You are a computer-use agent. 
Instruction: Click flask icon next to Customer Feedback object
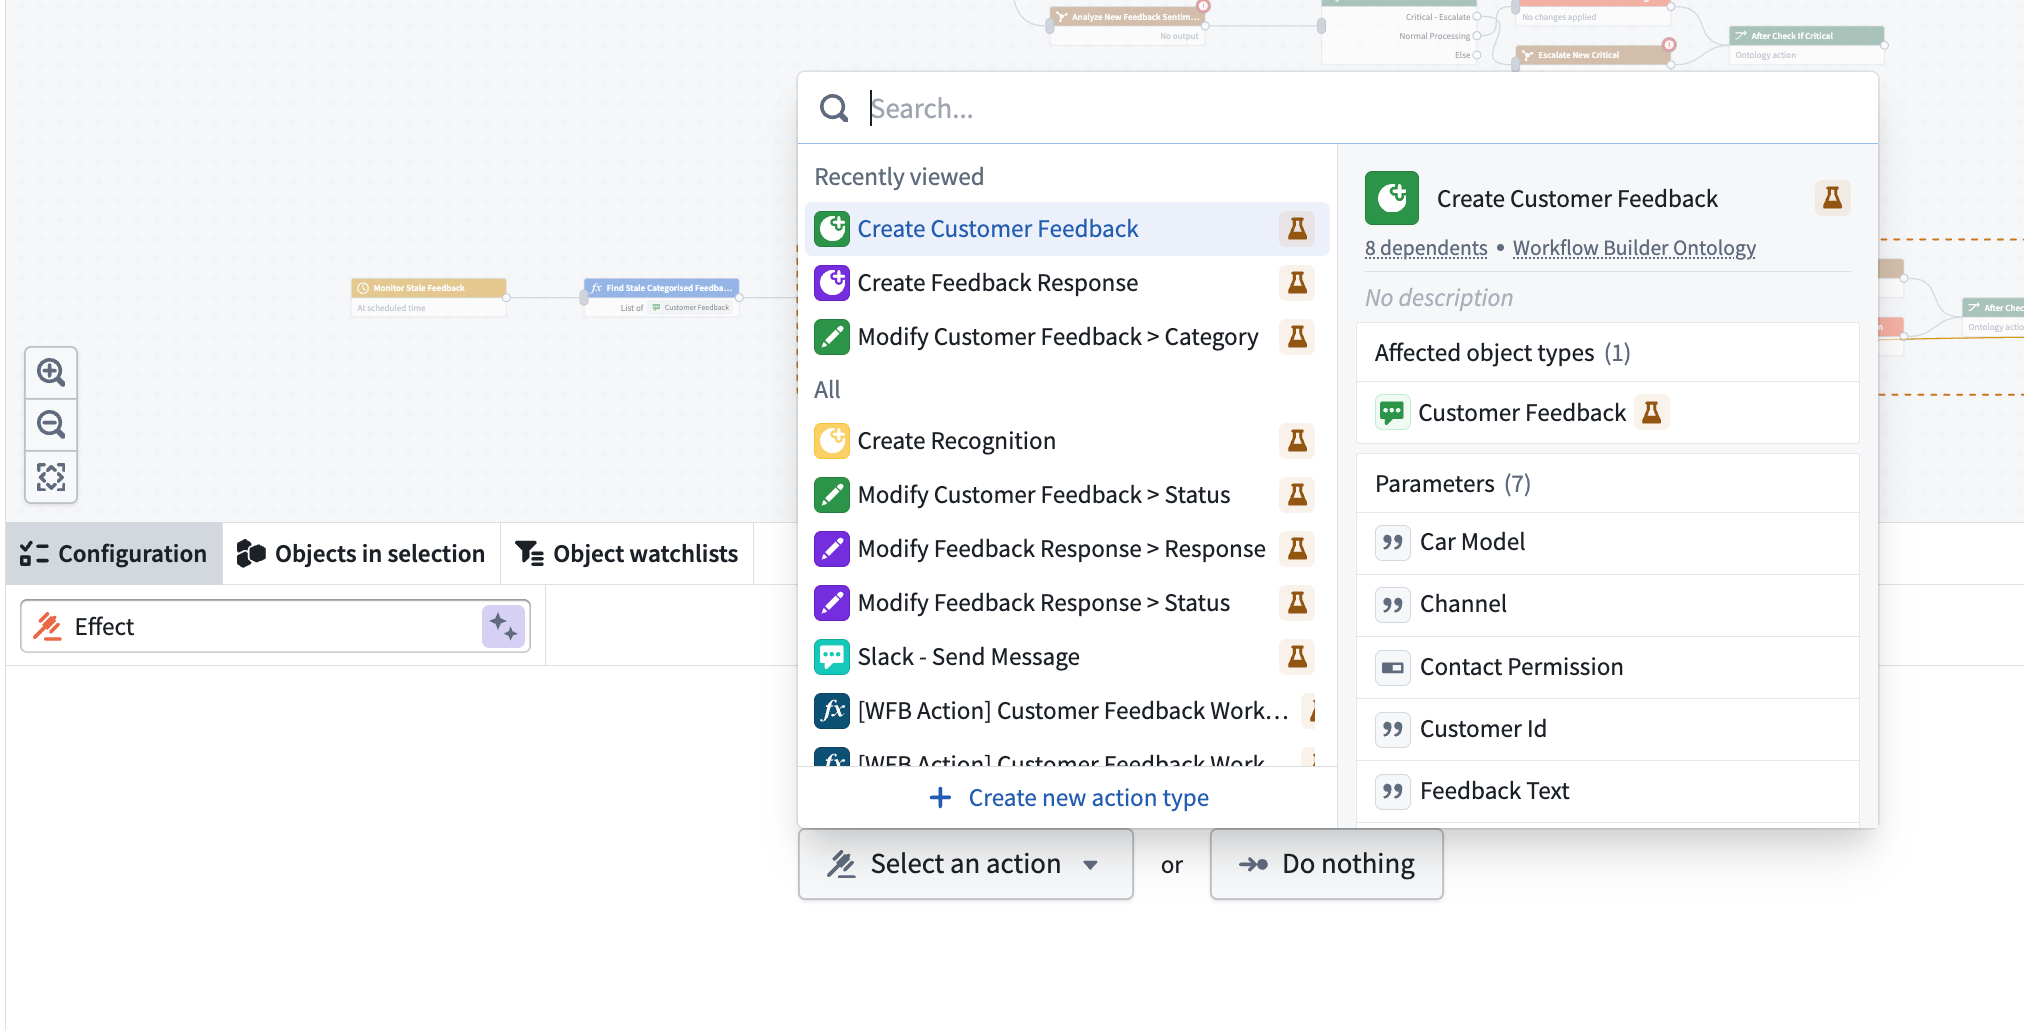1651,413
